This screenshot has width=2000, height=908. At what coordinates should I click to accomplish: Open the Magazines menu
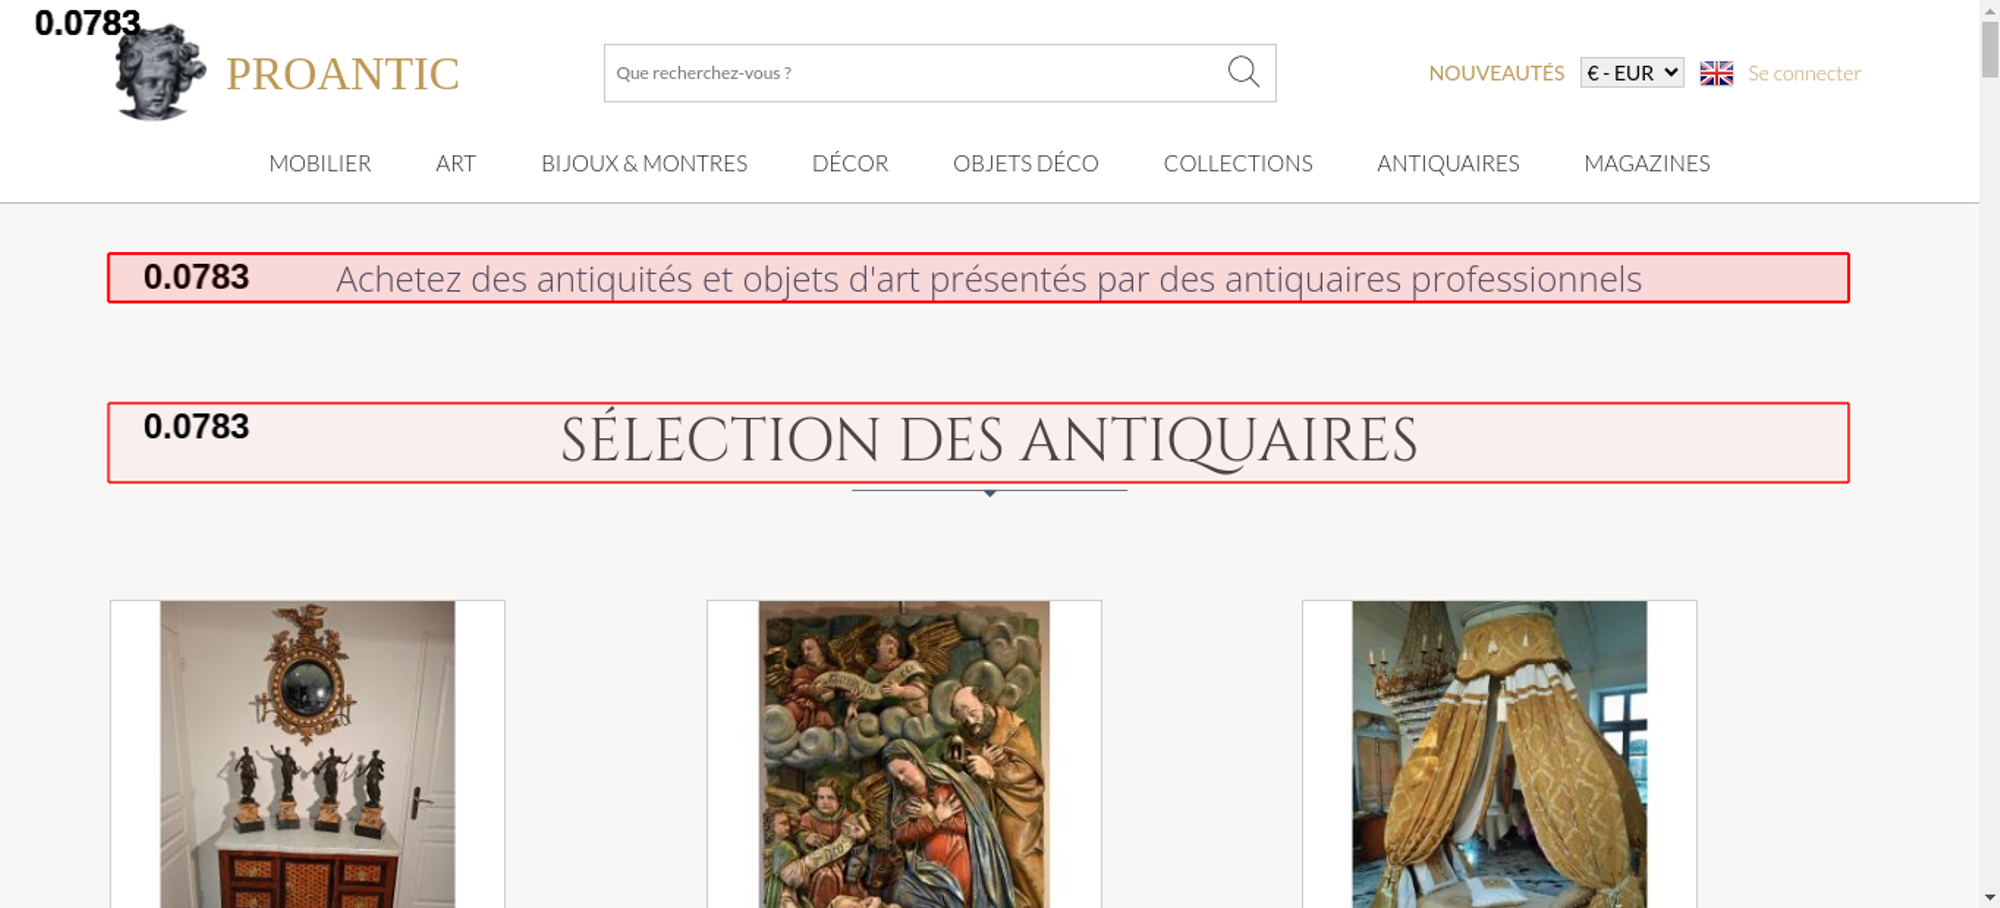[x=1646, y=163]
